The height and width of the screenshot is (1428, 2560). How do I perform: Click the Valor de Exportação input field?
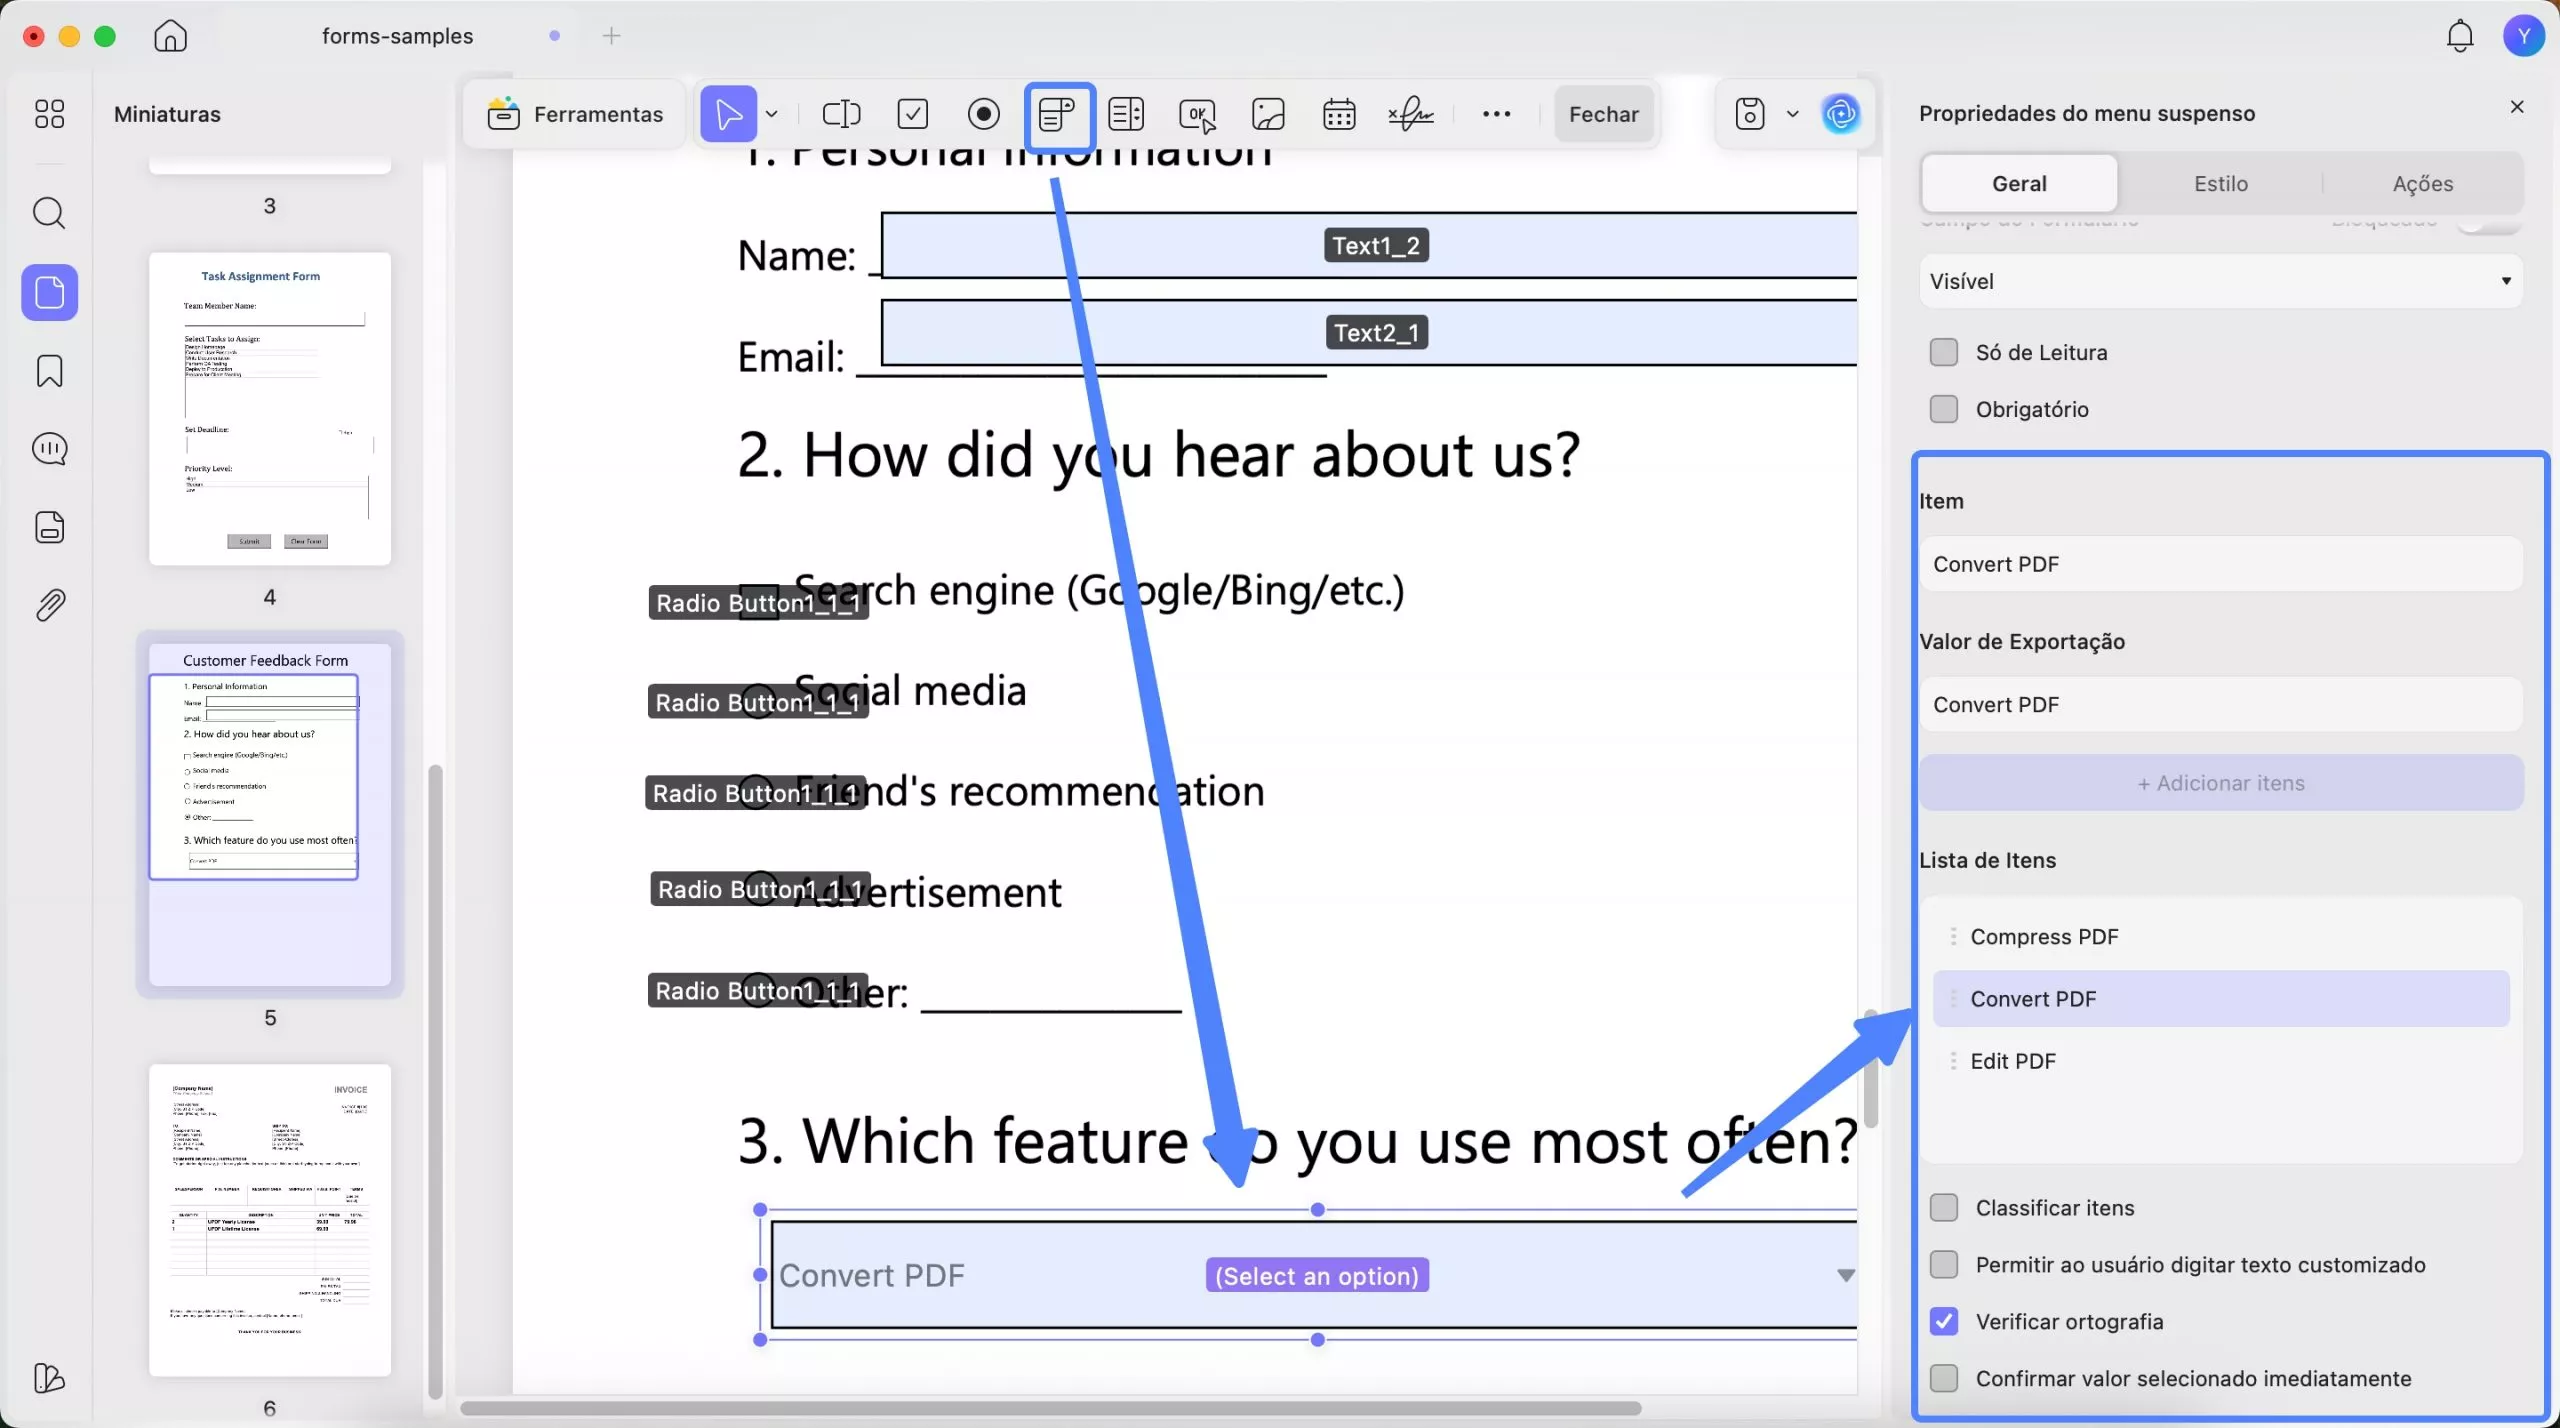tap(2220, 705)
